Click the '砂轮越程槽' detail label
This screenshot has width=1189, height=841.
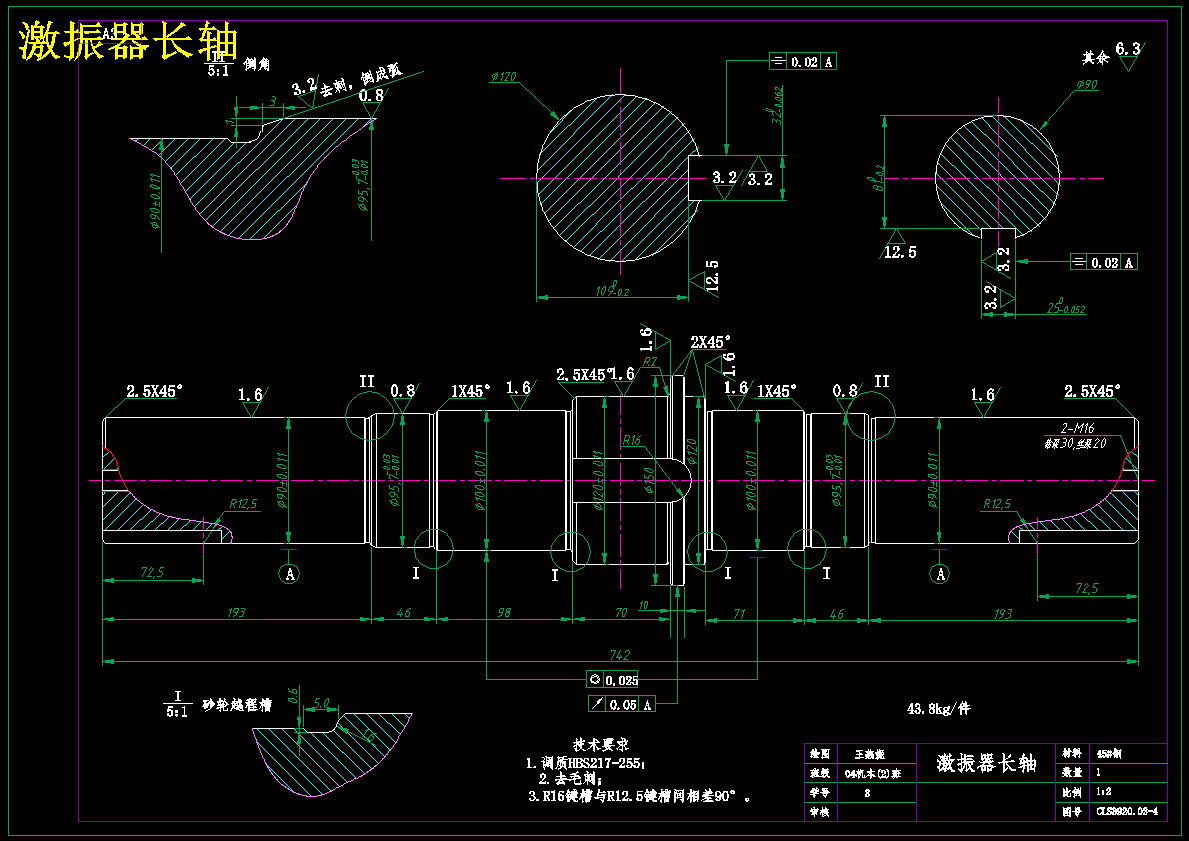click(x=237, y=705)
